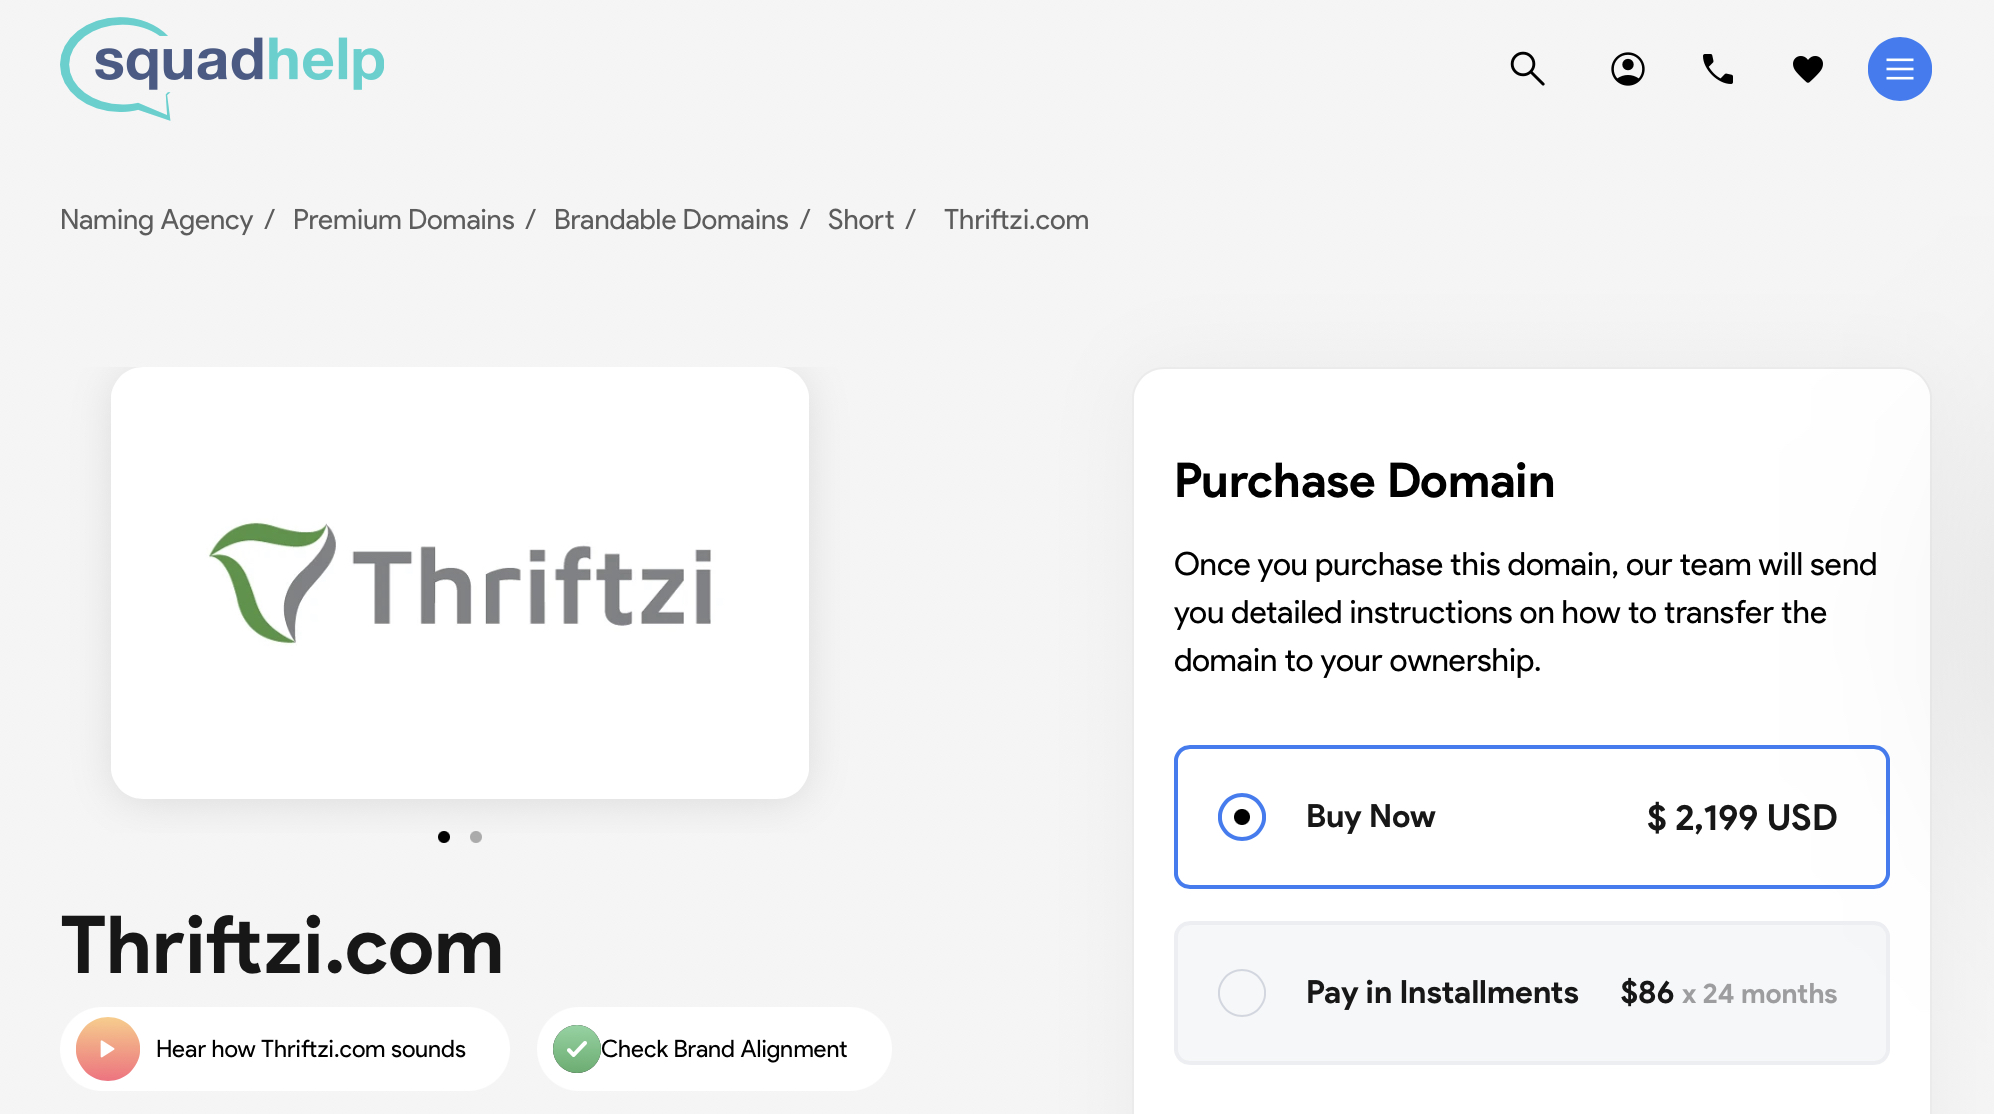
Task: Select the Pay in Installments radio option
Action: (x=1241, y=992)
